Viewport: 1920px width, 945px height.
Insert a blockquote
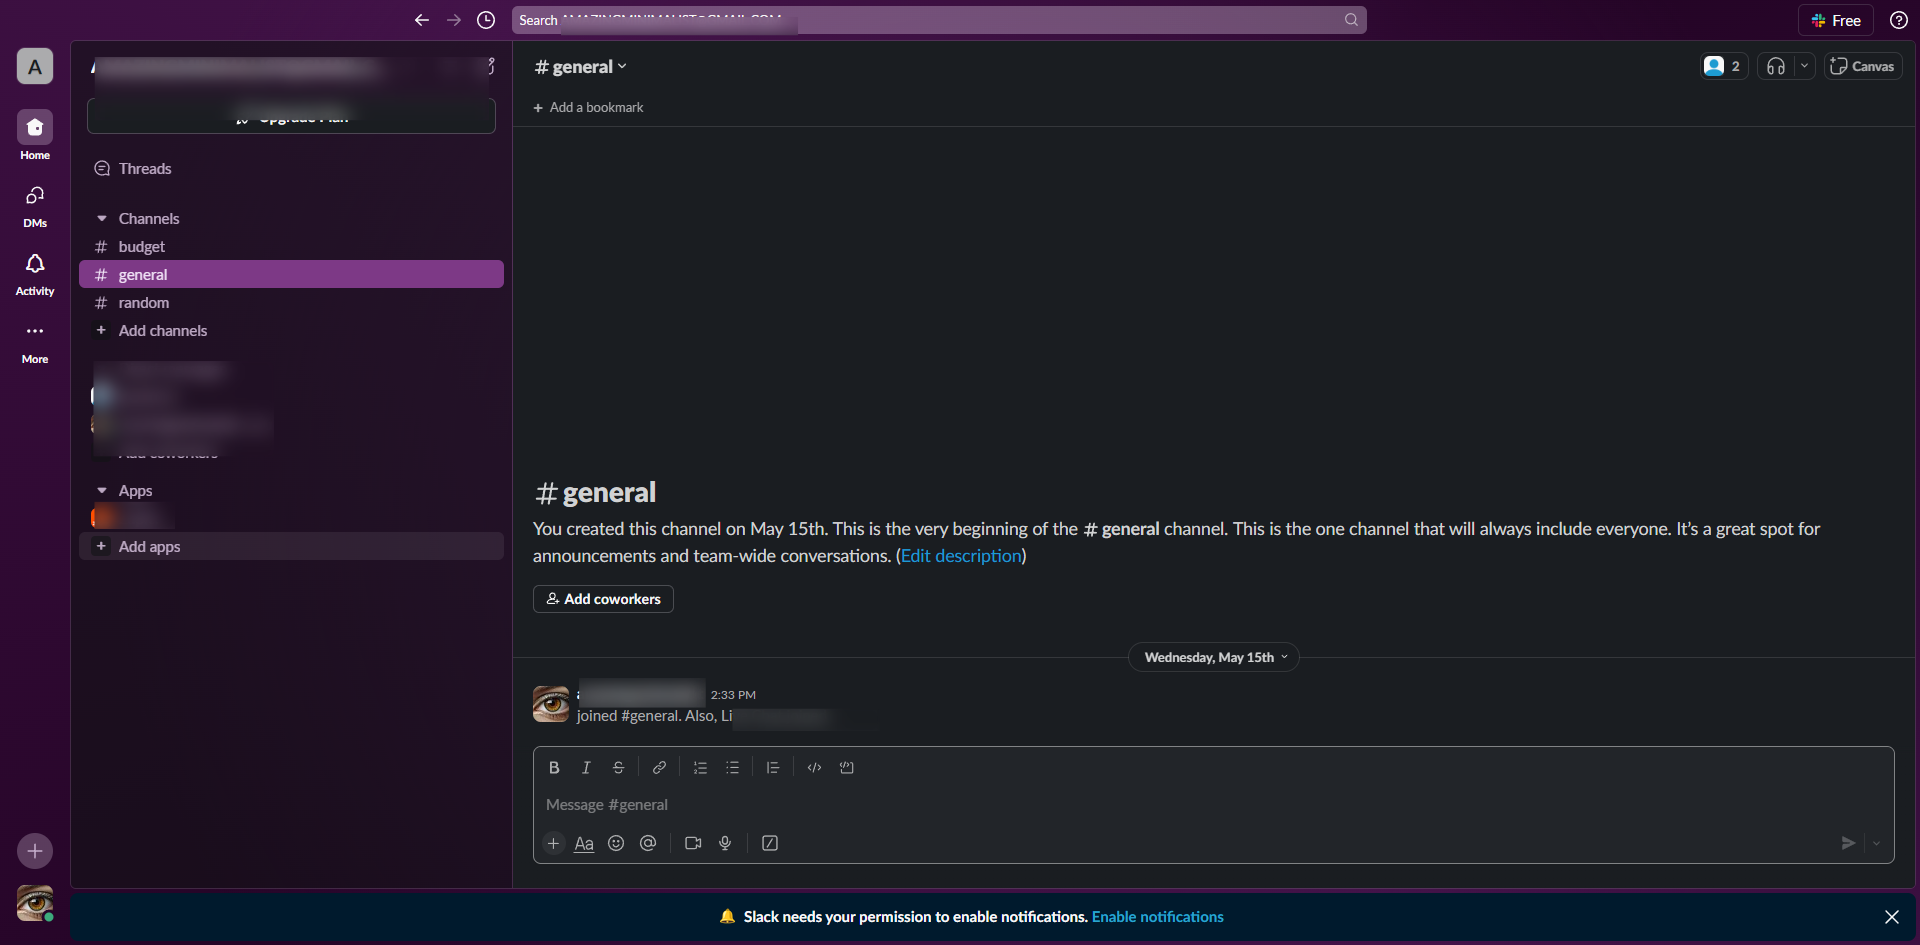773,768
